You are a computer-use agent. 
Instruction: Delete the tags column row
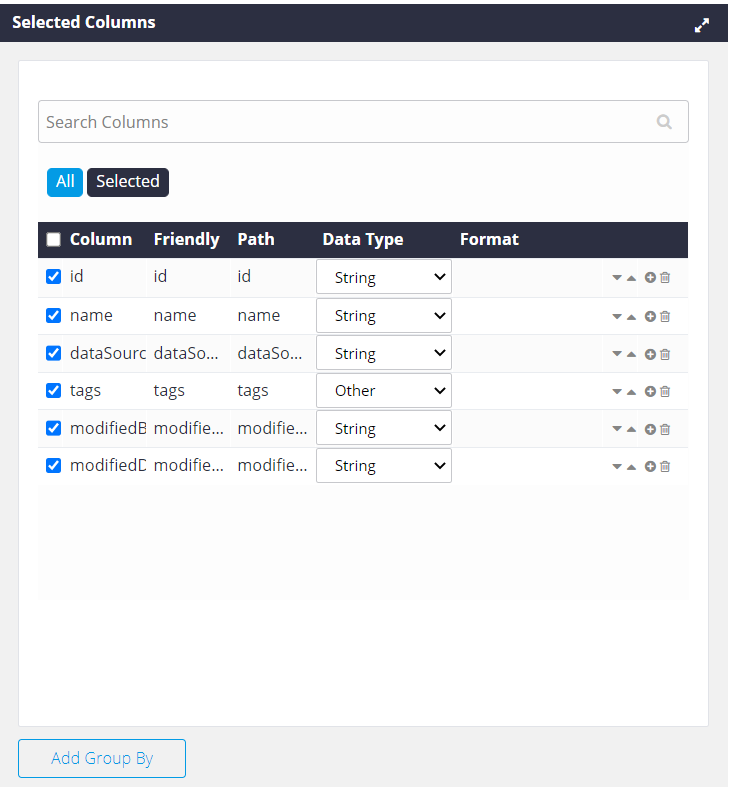665,391
